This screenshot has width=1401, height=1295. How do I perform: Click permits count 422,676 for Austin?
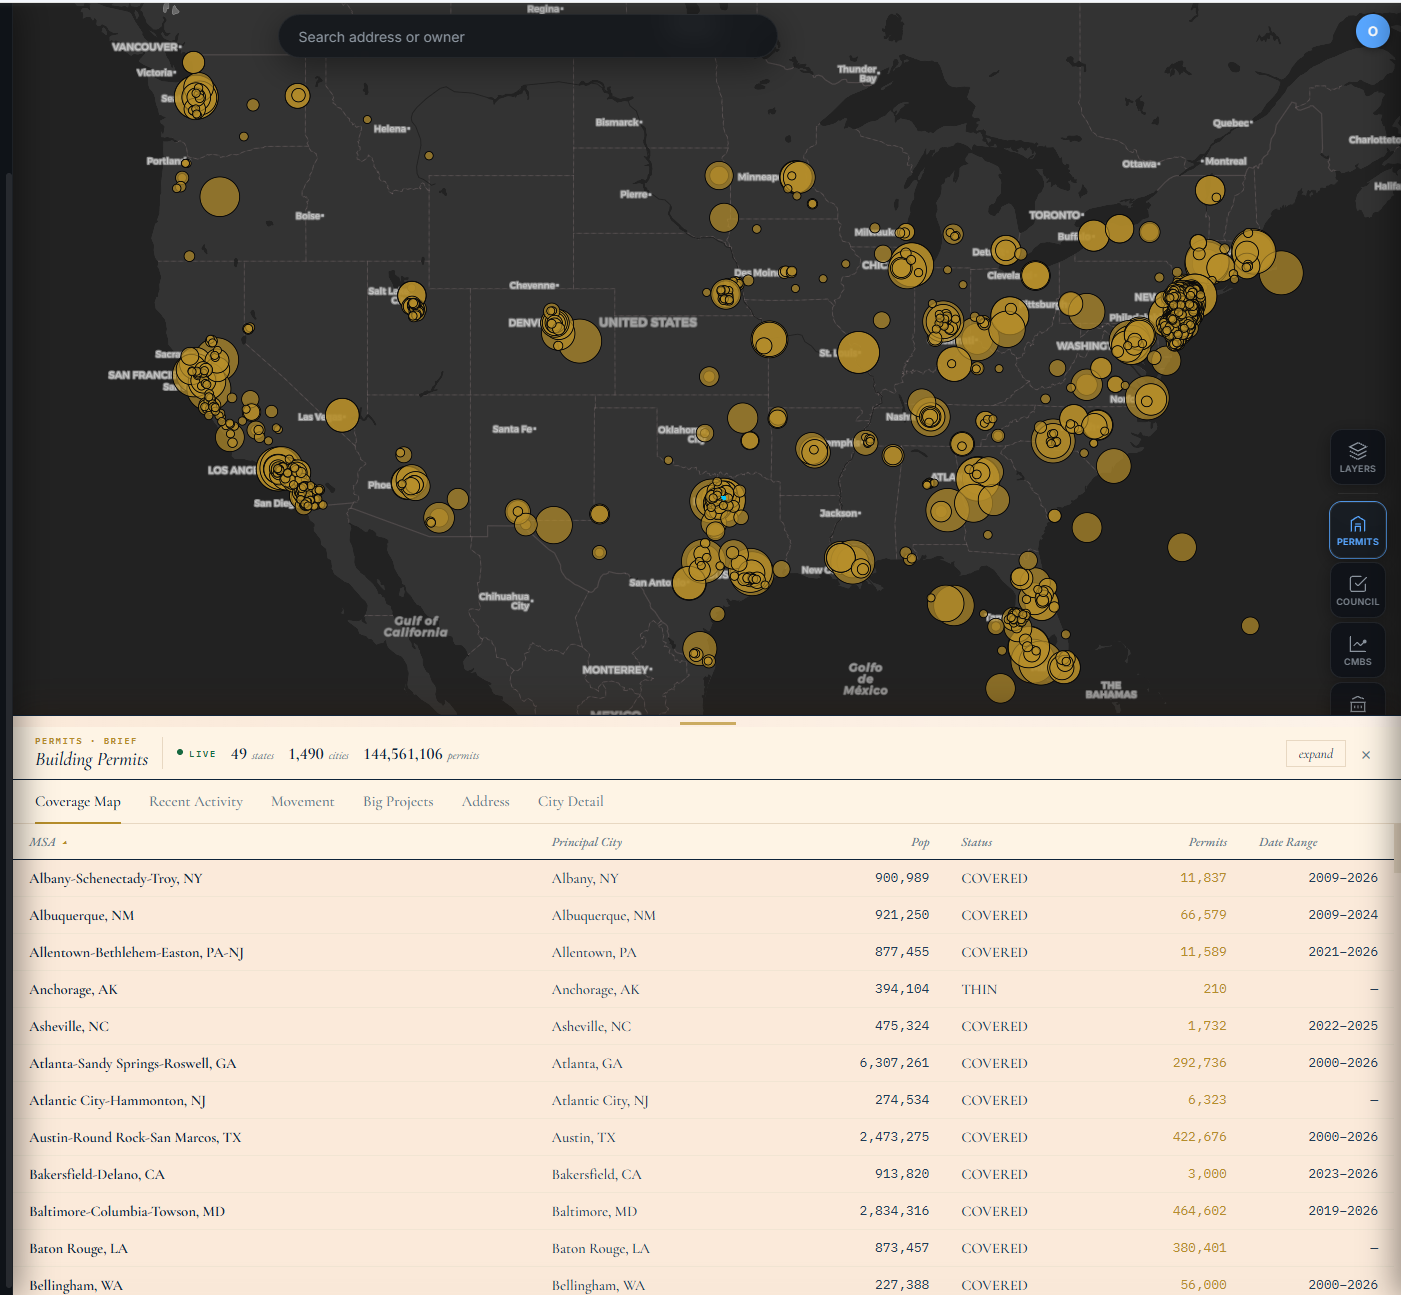point(1199,1137)
